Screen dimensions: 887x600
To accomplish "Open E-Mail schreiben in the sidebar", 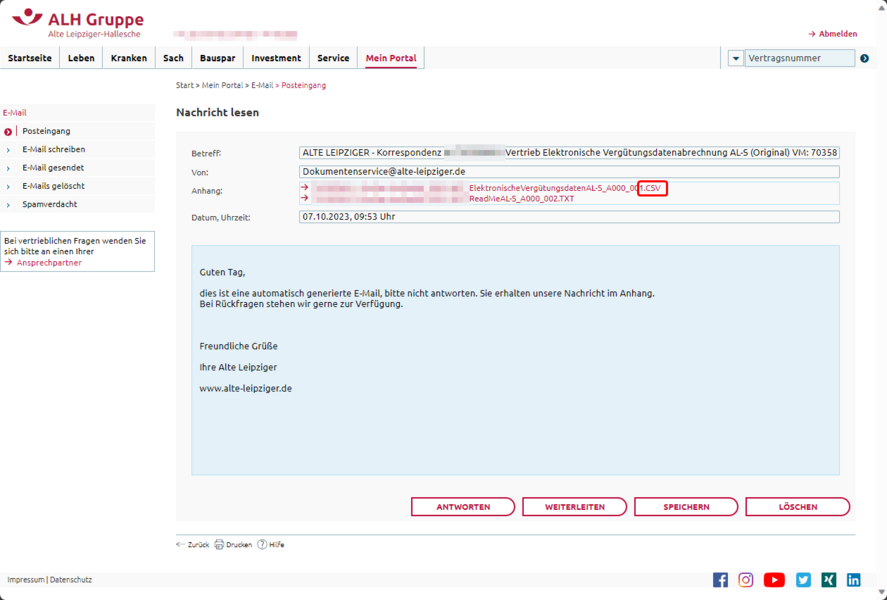I will [54, 149].
